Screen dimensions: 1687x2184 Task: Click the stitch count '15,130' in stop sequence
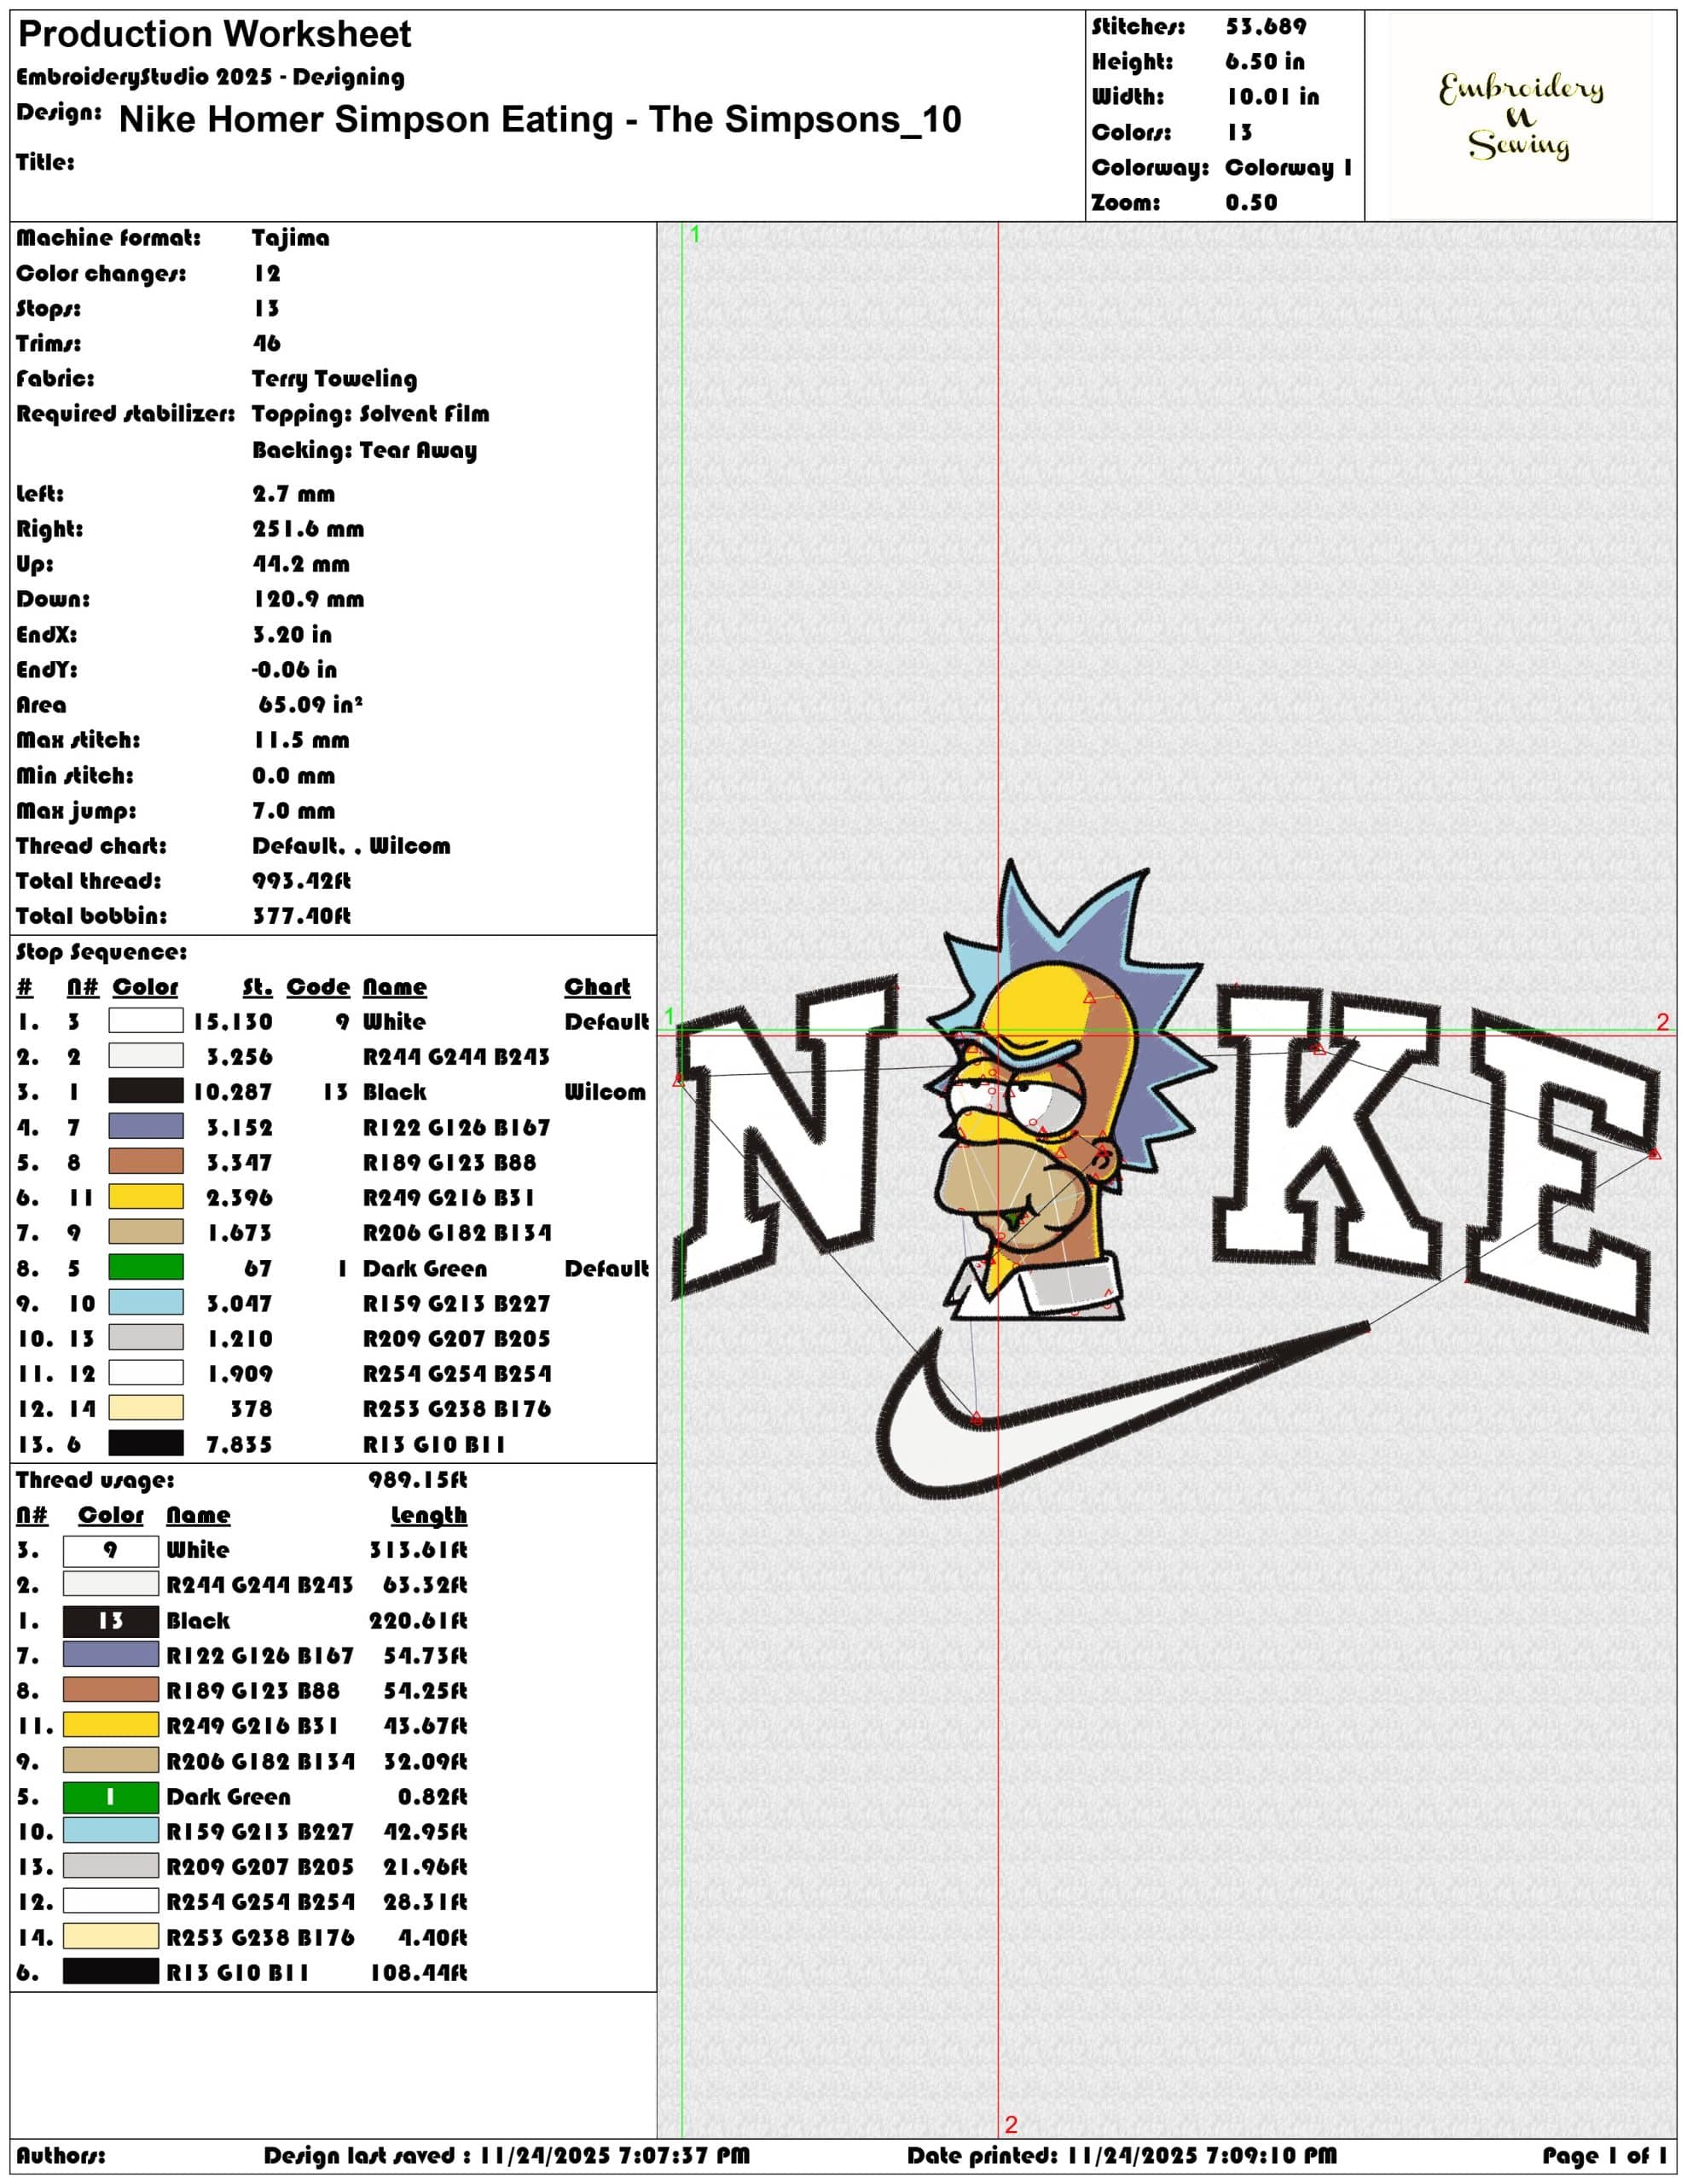[x=232, y=1022]
